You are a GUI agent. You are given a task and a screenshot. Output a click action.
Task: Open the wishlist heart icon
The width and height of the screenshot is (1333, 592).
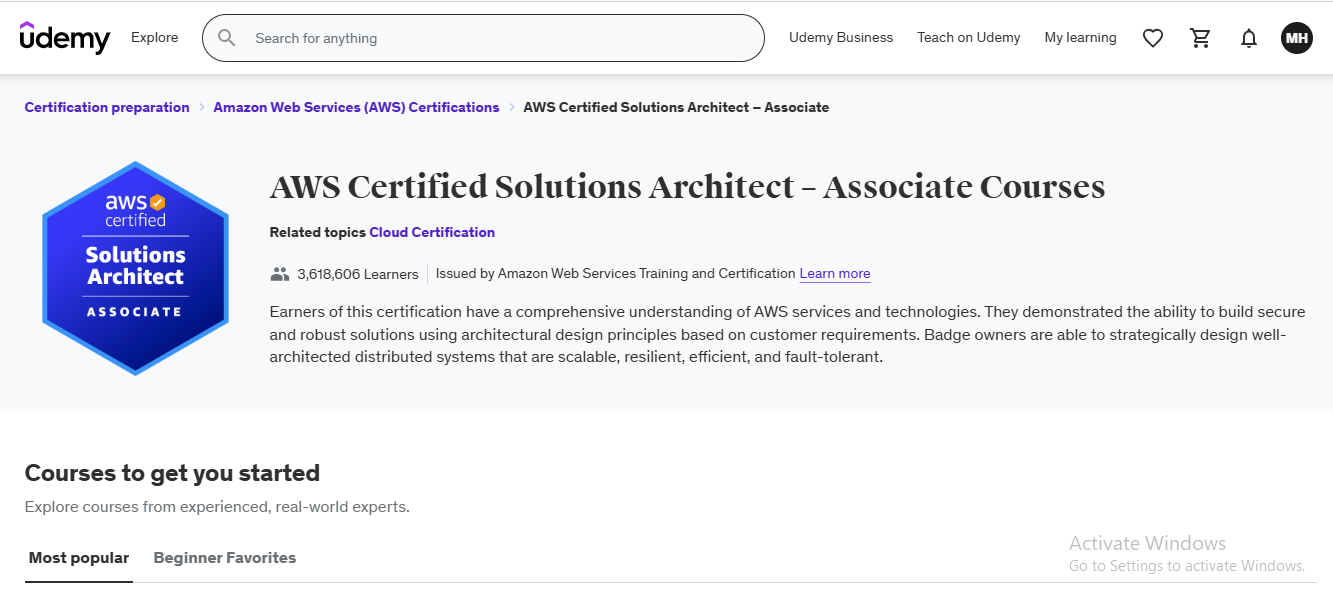coord(1153,38)
